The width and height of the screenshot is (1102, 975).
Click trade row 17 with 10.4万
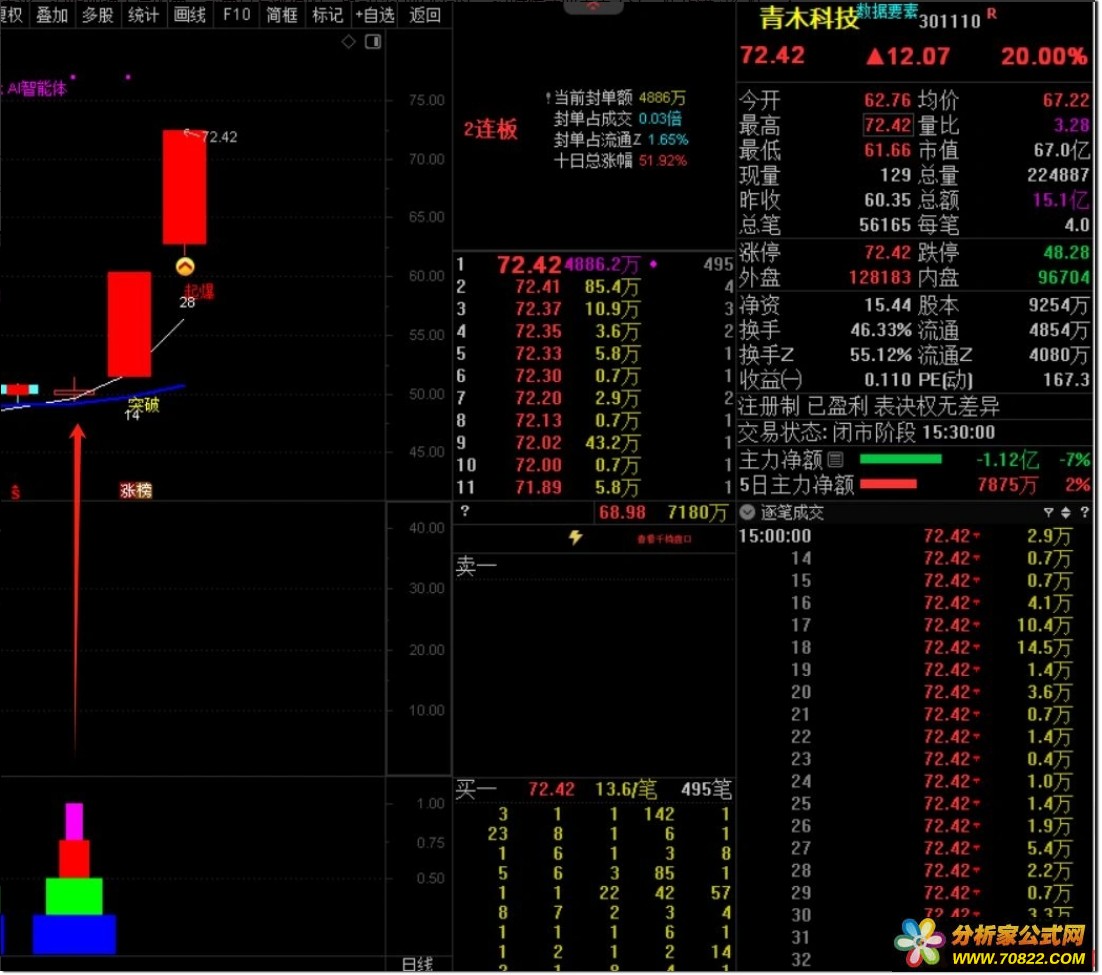tap(914, 625)
